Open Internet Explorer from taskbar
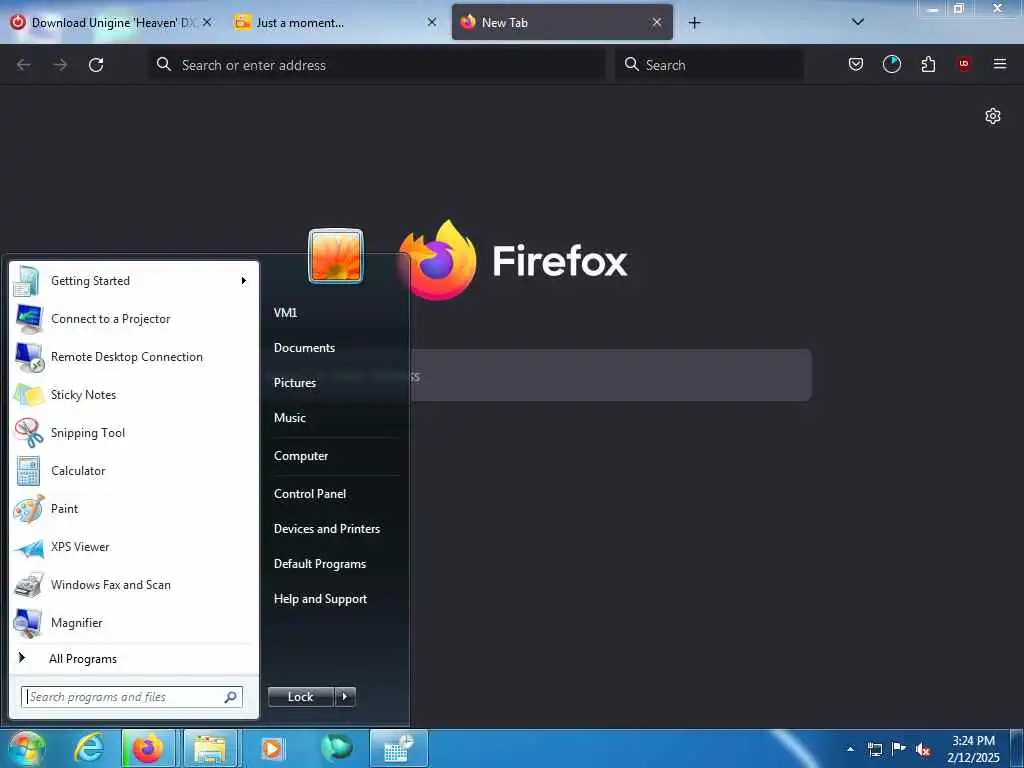Image resolution: width=1024 pixels, height=768 pixels. point(89,748)
